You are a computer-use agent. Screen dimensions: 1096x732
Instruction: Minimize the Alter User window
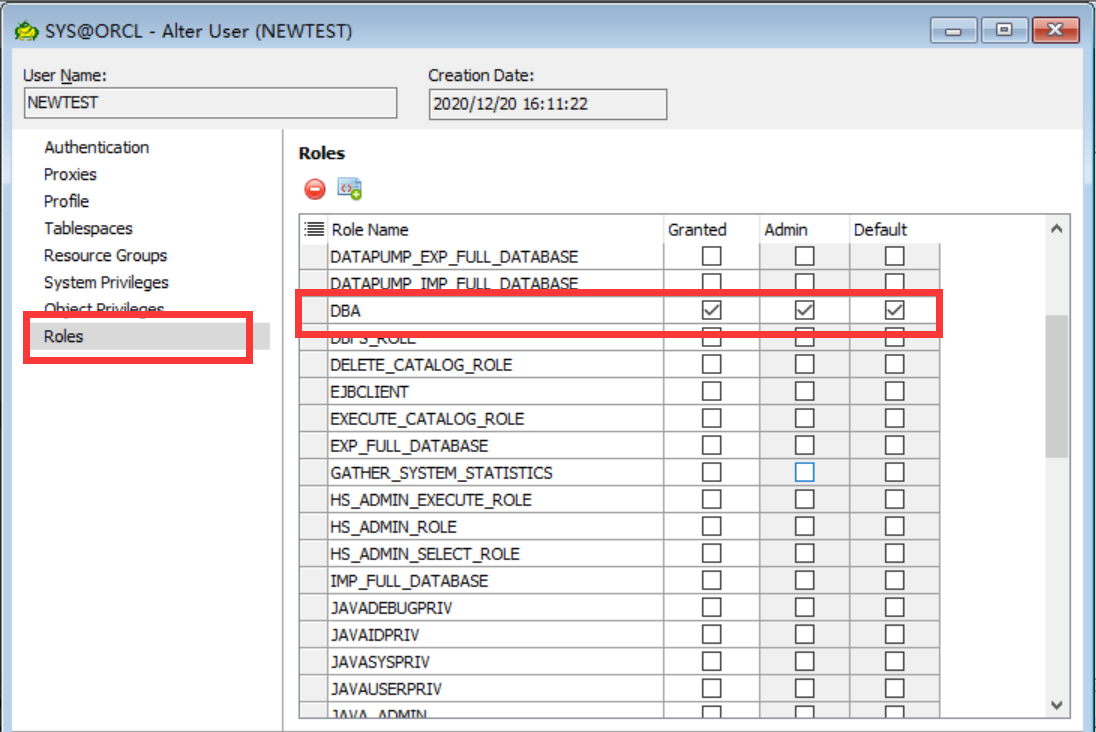coord(953,30)
